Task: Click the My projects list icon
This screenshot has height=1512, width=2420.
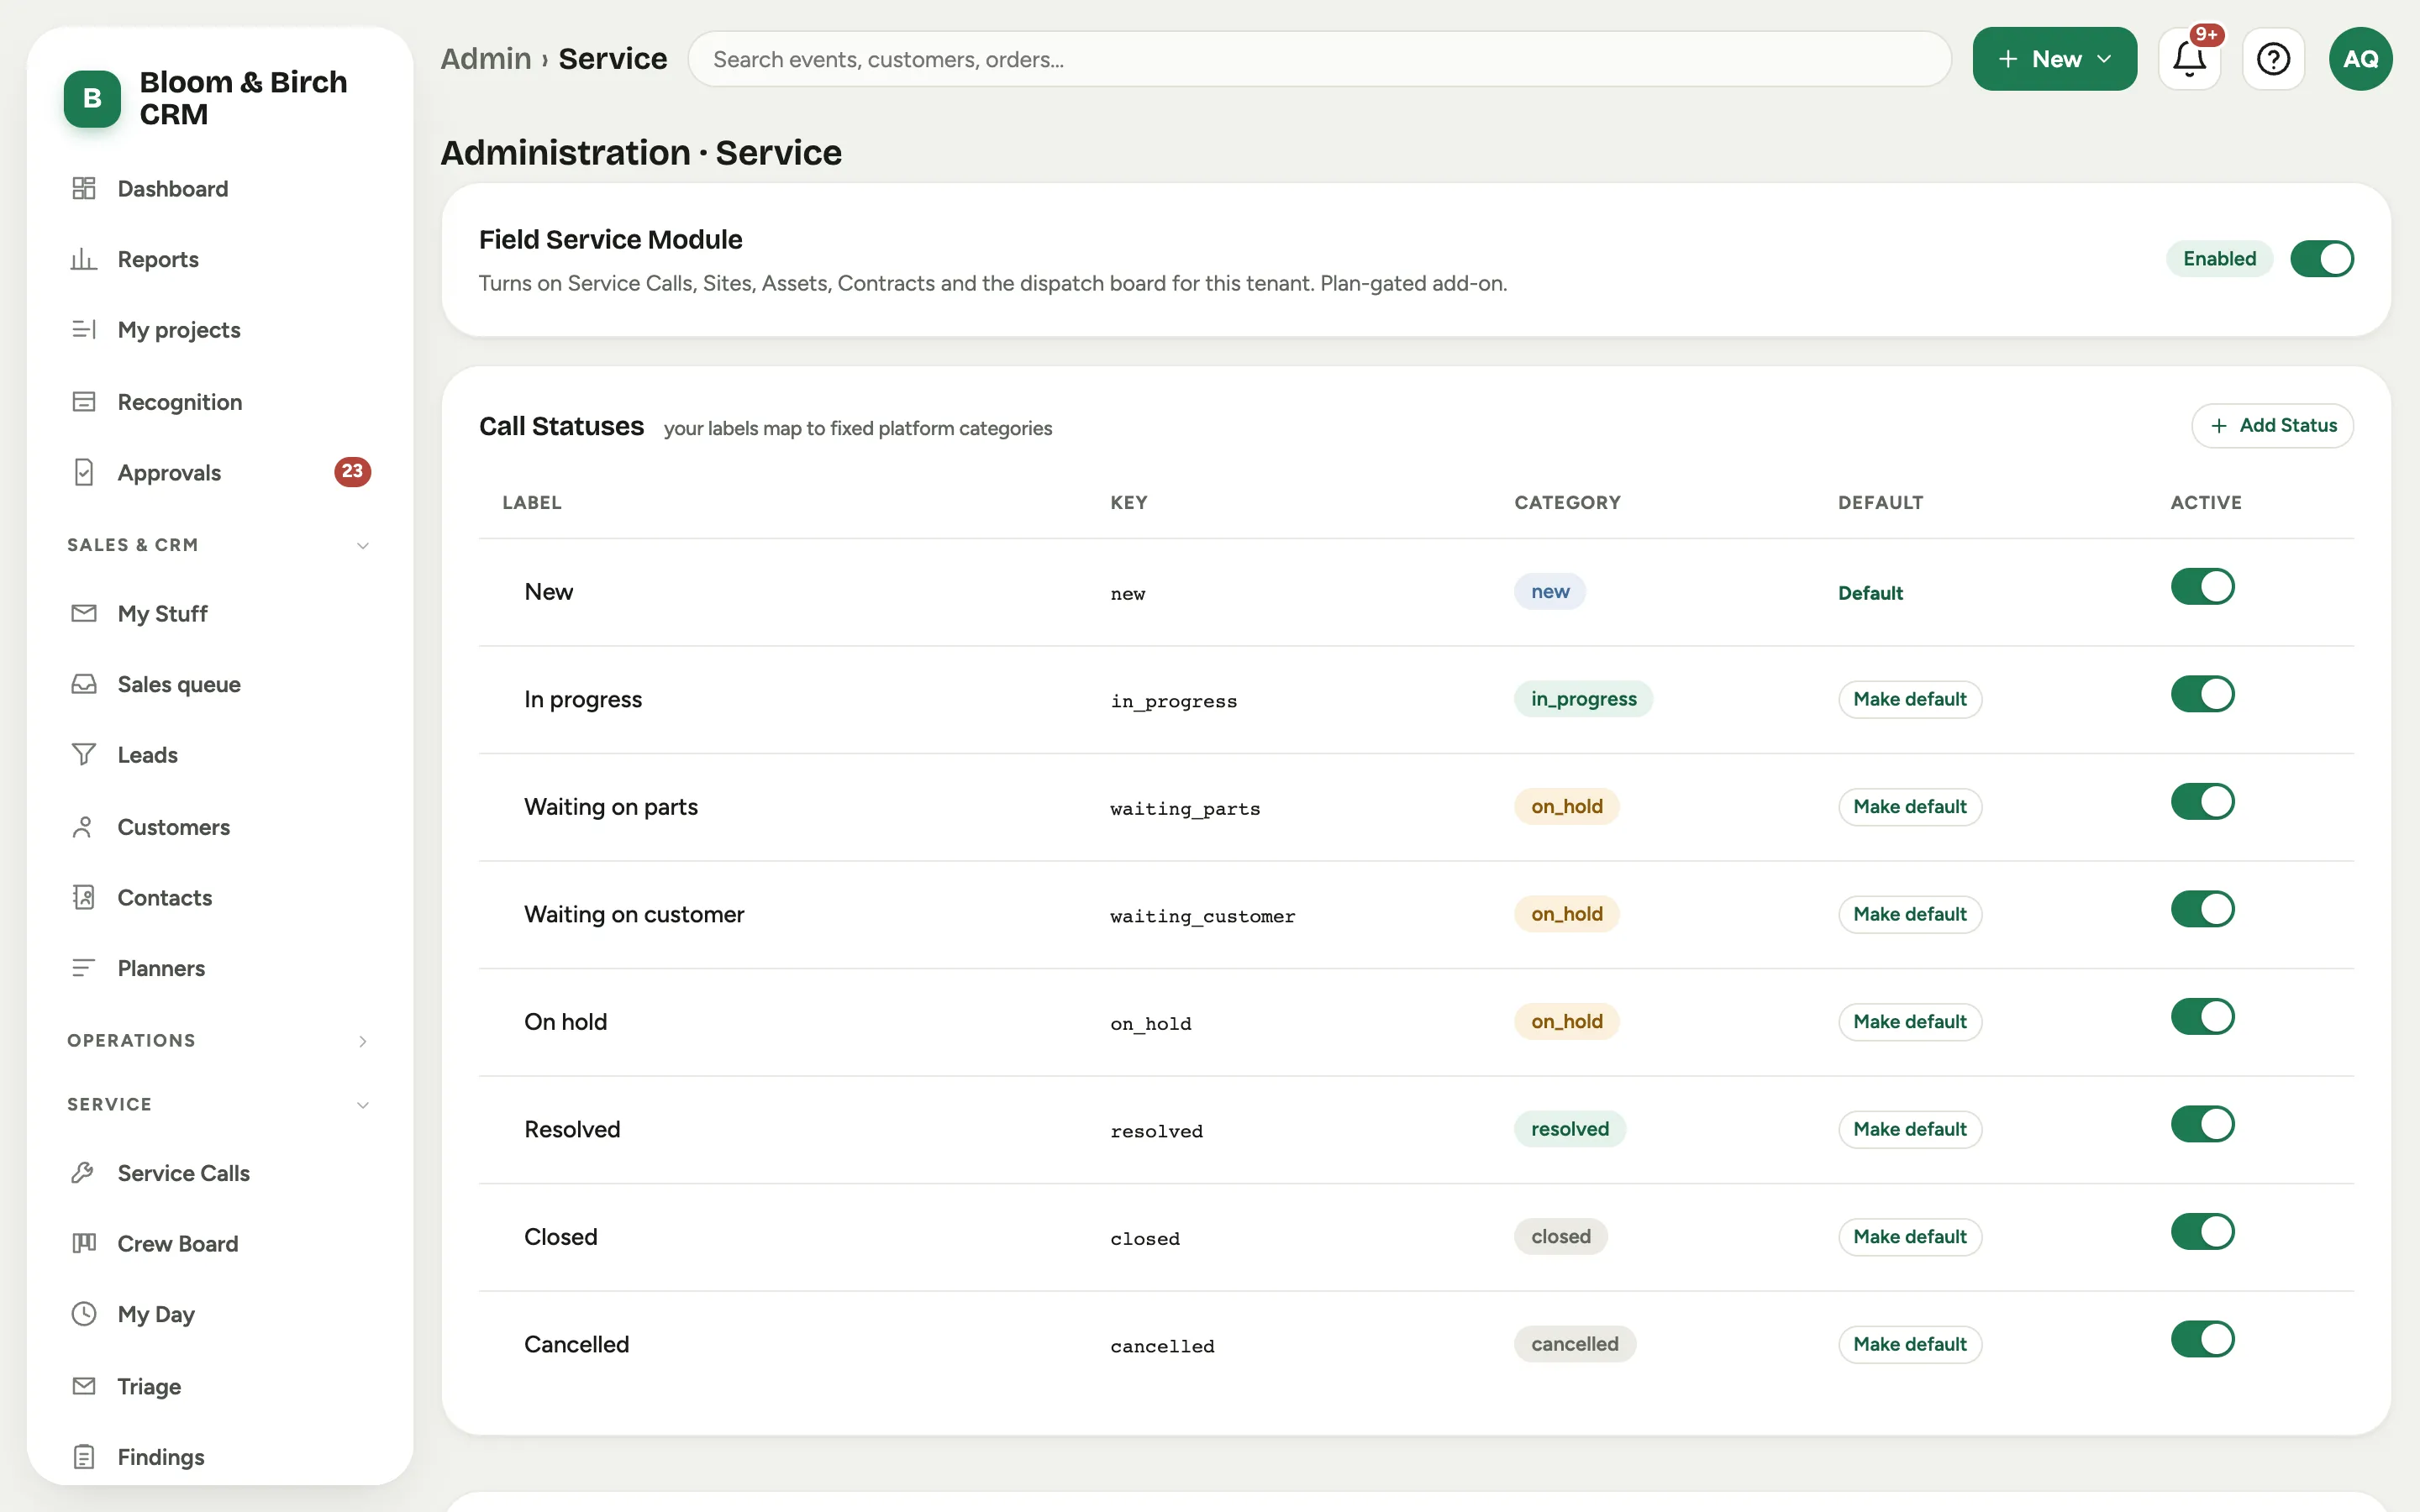Action: 84,329
